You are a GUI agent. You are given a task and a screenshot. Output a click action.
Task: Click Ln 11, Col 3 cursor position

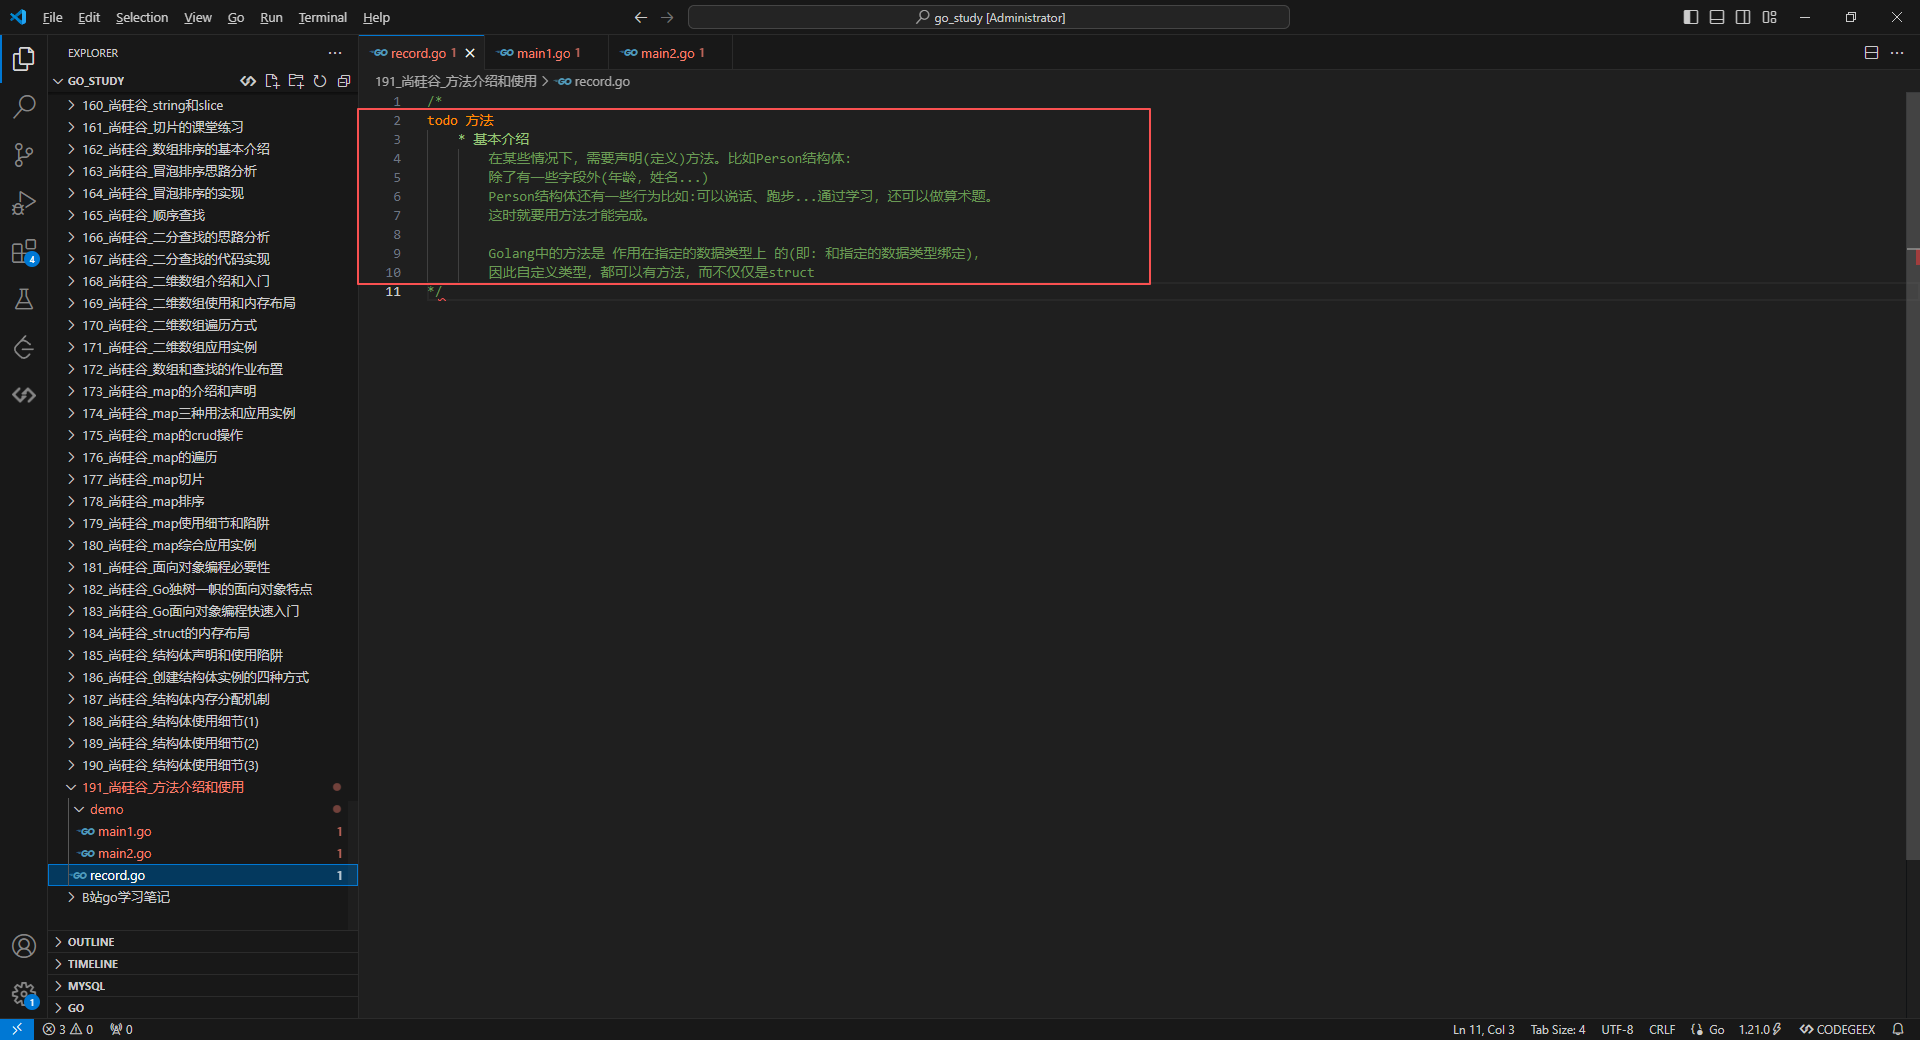[1483, 1029]
